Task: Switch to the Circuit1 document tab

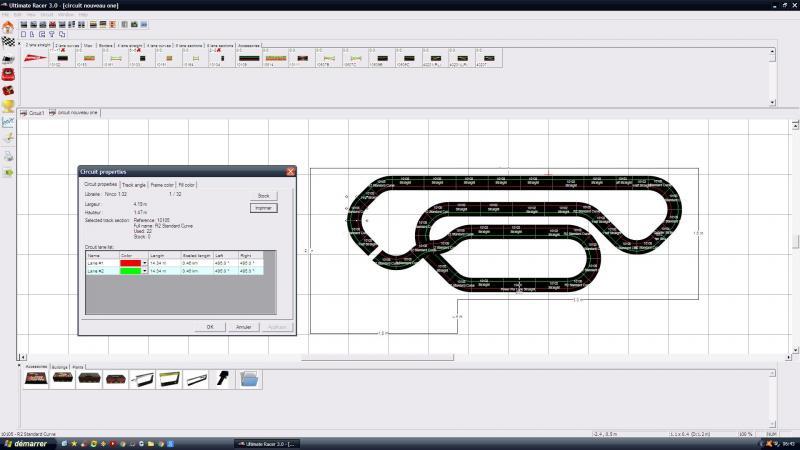Action: tap(35, 113)
